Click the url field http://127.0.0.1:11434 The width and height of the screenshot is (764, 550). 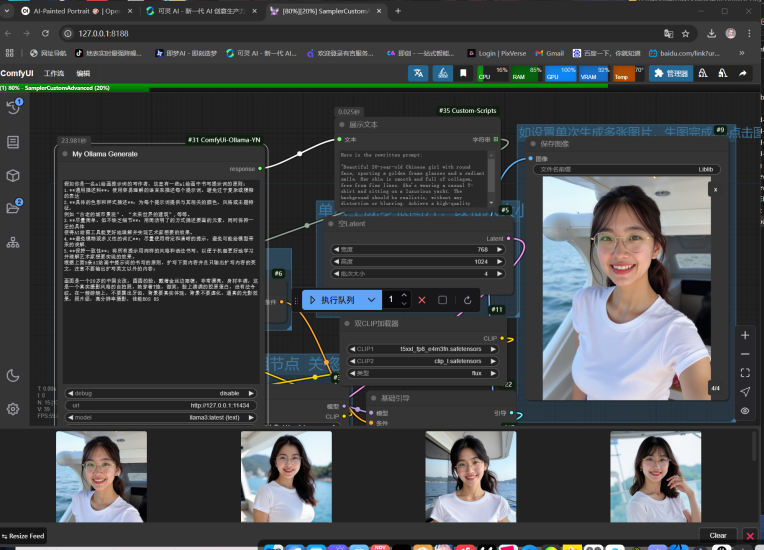coord(161,405)
